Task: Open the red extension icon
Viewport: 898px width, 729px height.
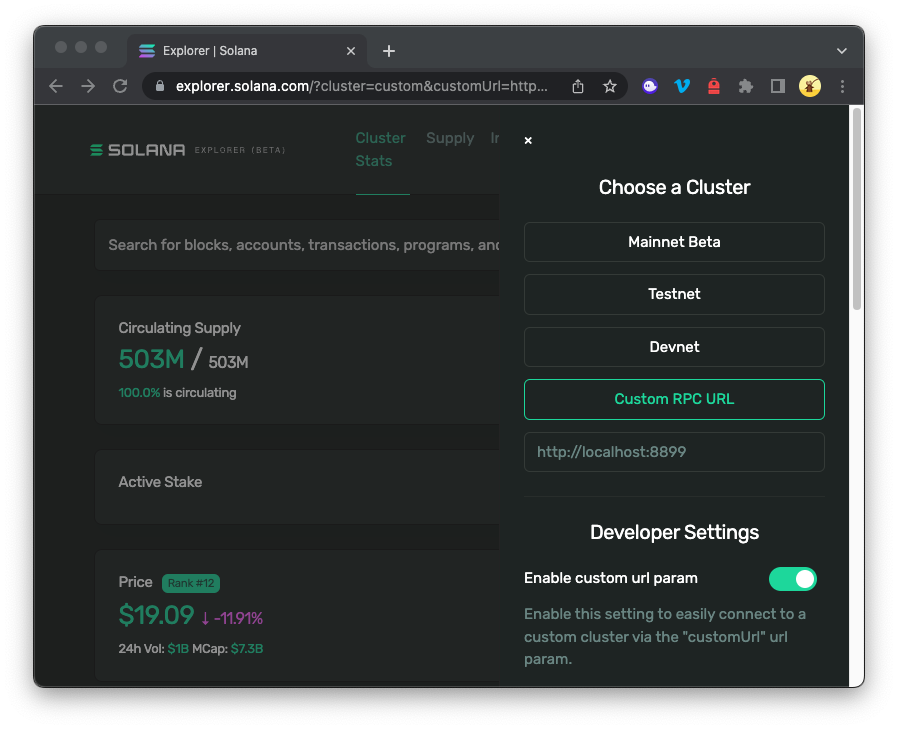Action: pyautogui.click(x=714, y=86)
